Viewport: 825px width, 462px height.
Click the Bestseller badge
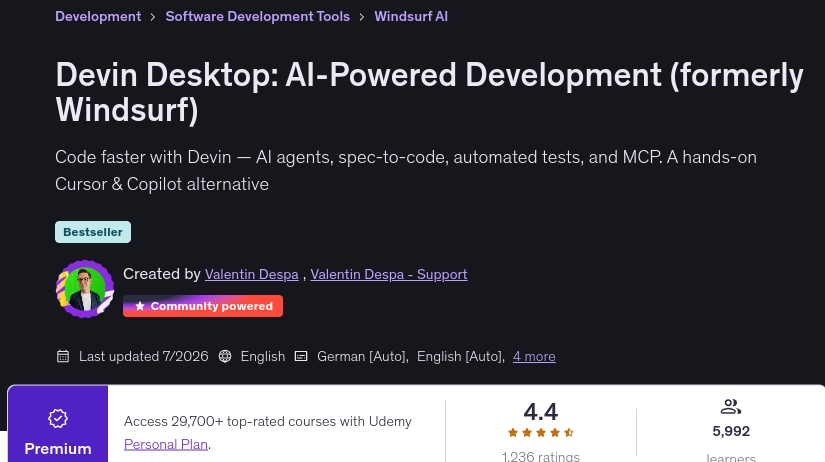pos(93,232)
